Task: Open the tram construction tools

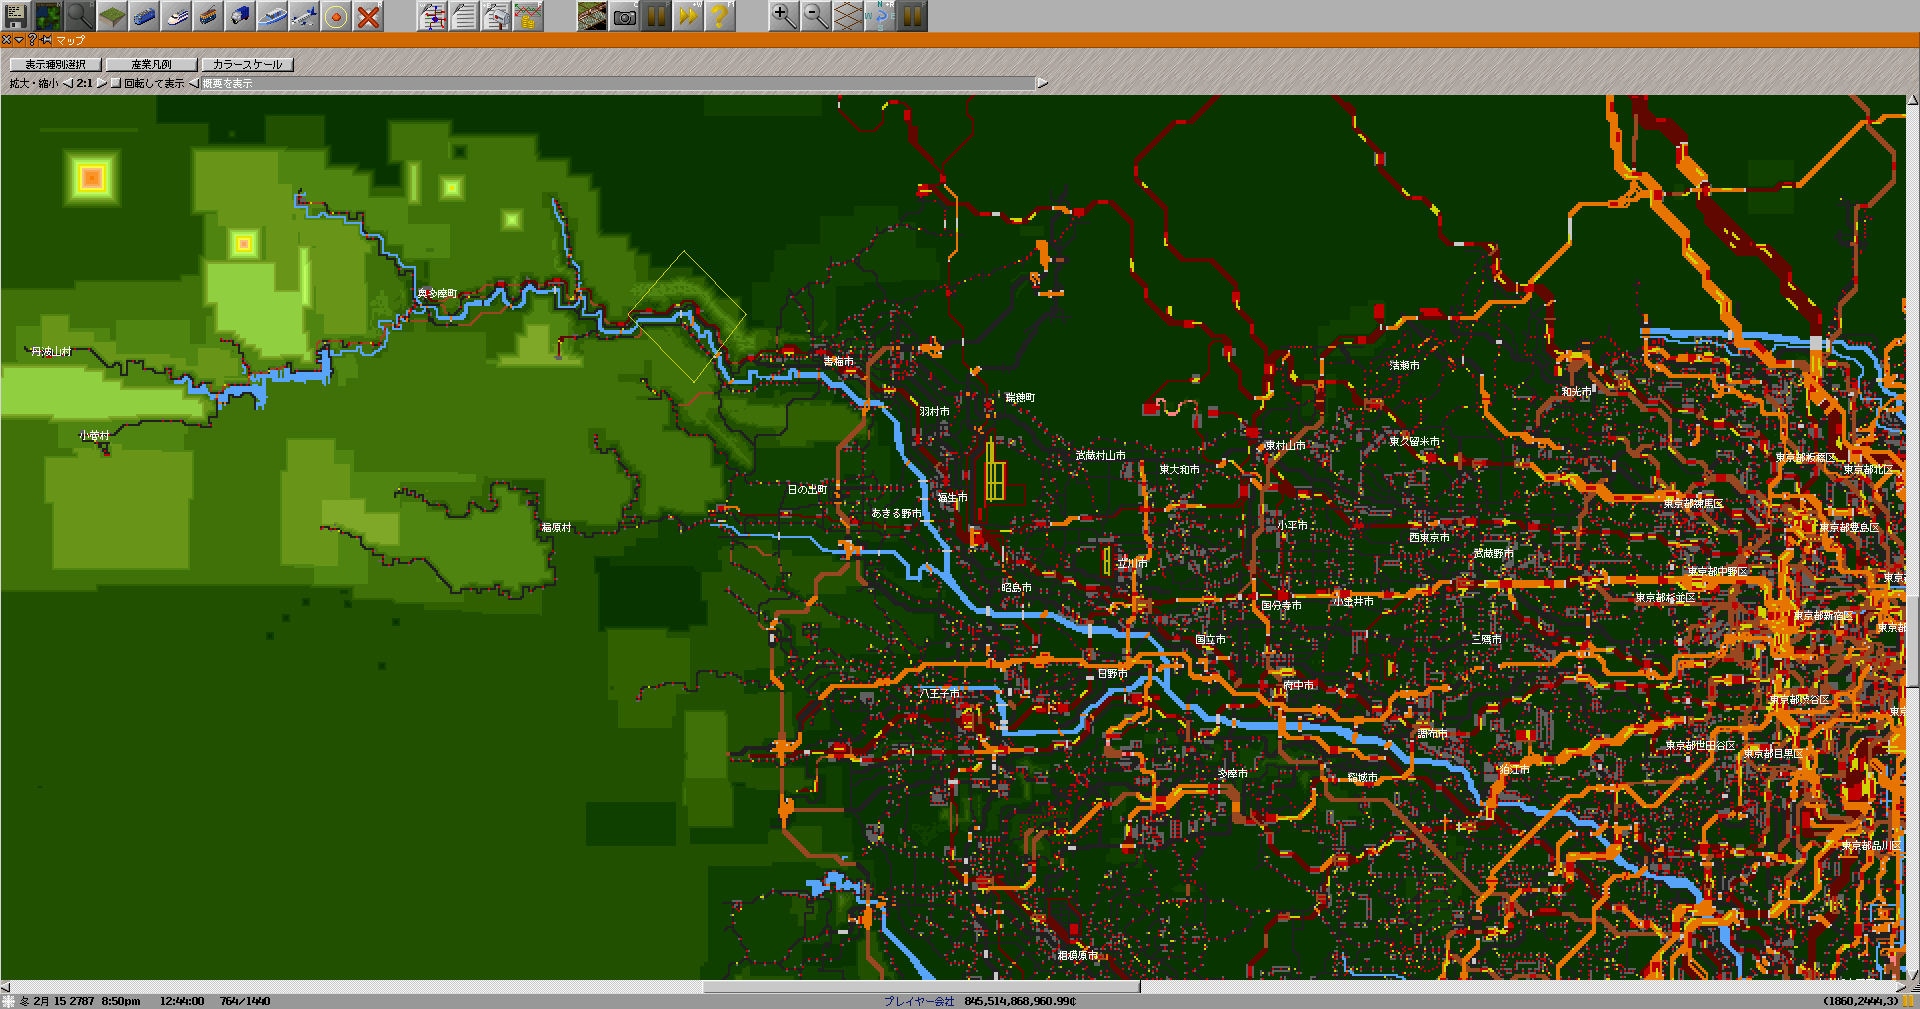Action: [x=208, y=16]
